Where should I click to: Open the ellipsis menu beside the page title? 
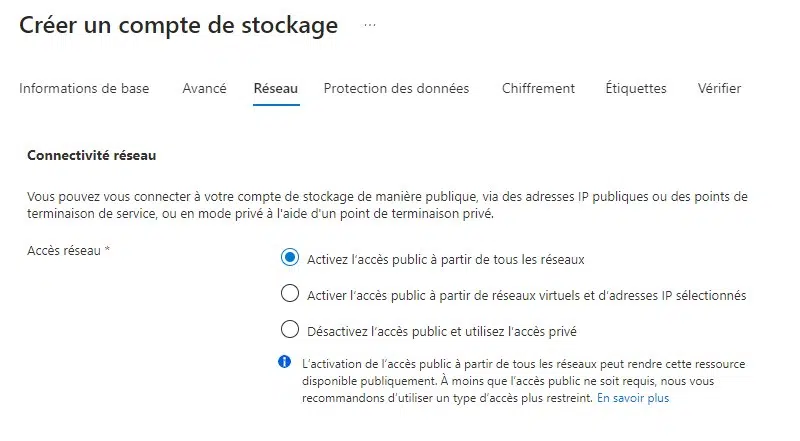coord(370,26)
